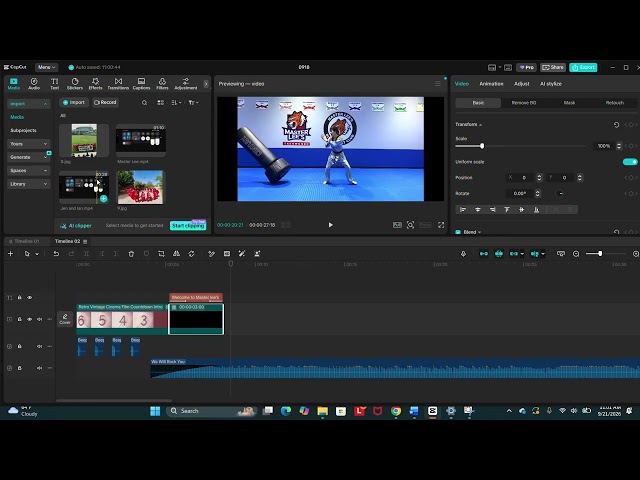Open the Filters panel
This screenshot has width=640, height=480.
162,84
